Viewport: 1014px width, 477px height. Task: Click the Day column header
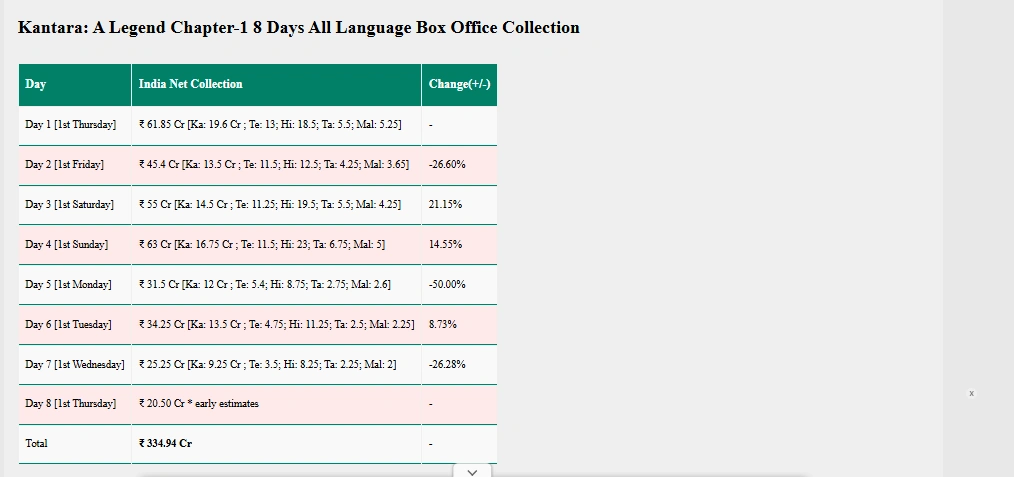tap(36, 84)
